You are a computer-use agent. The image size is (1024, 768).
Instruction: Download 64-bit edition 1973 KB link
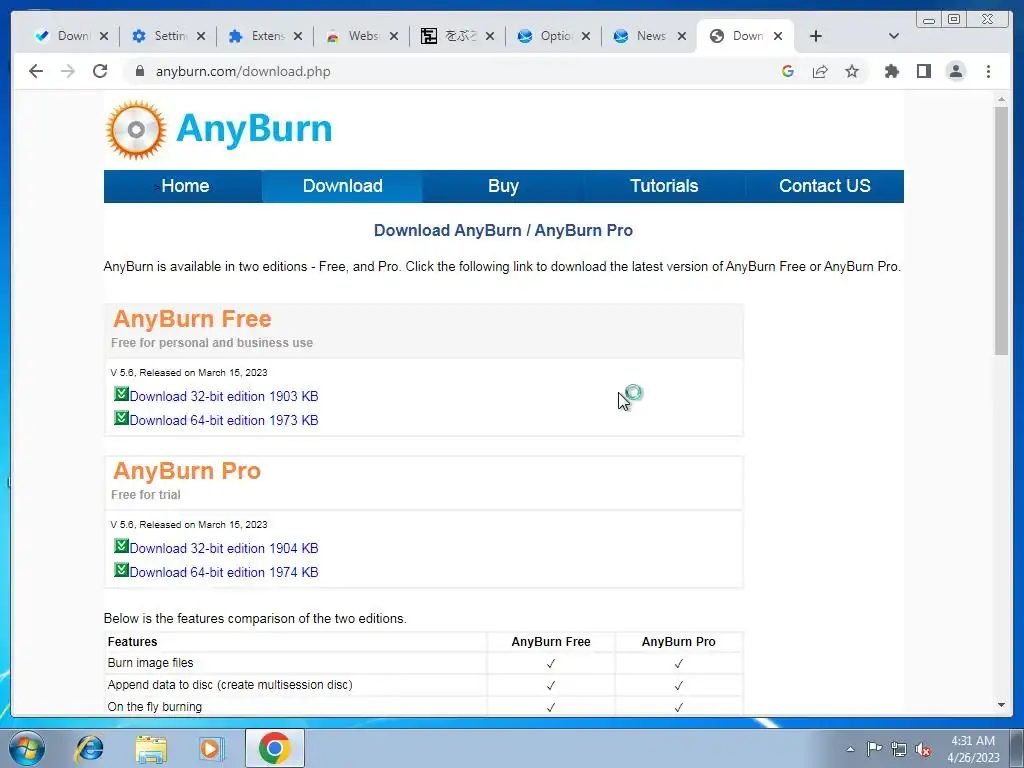(x=224, y=421)
